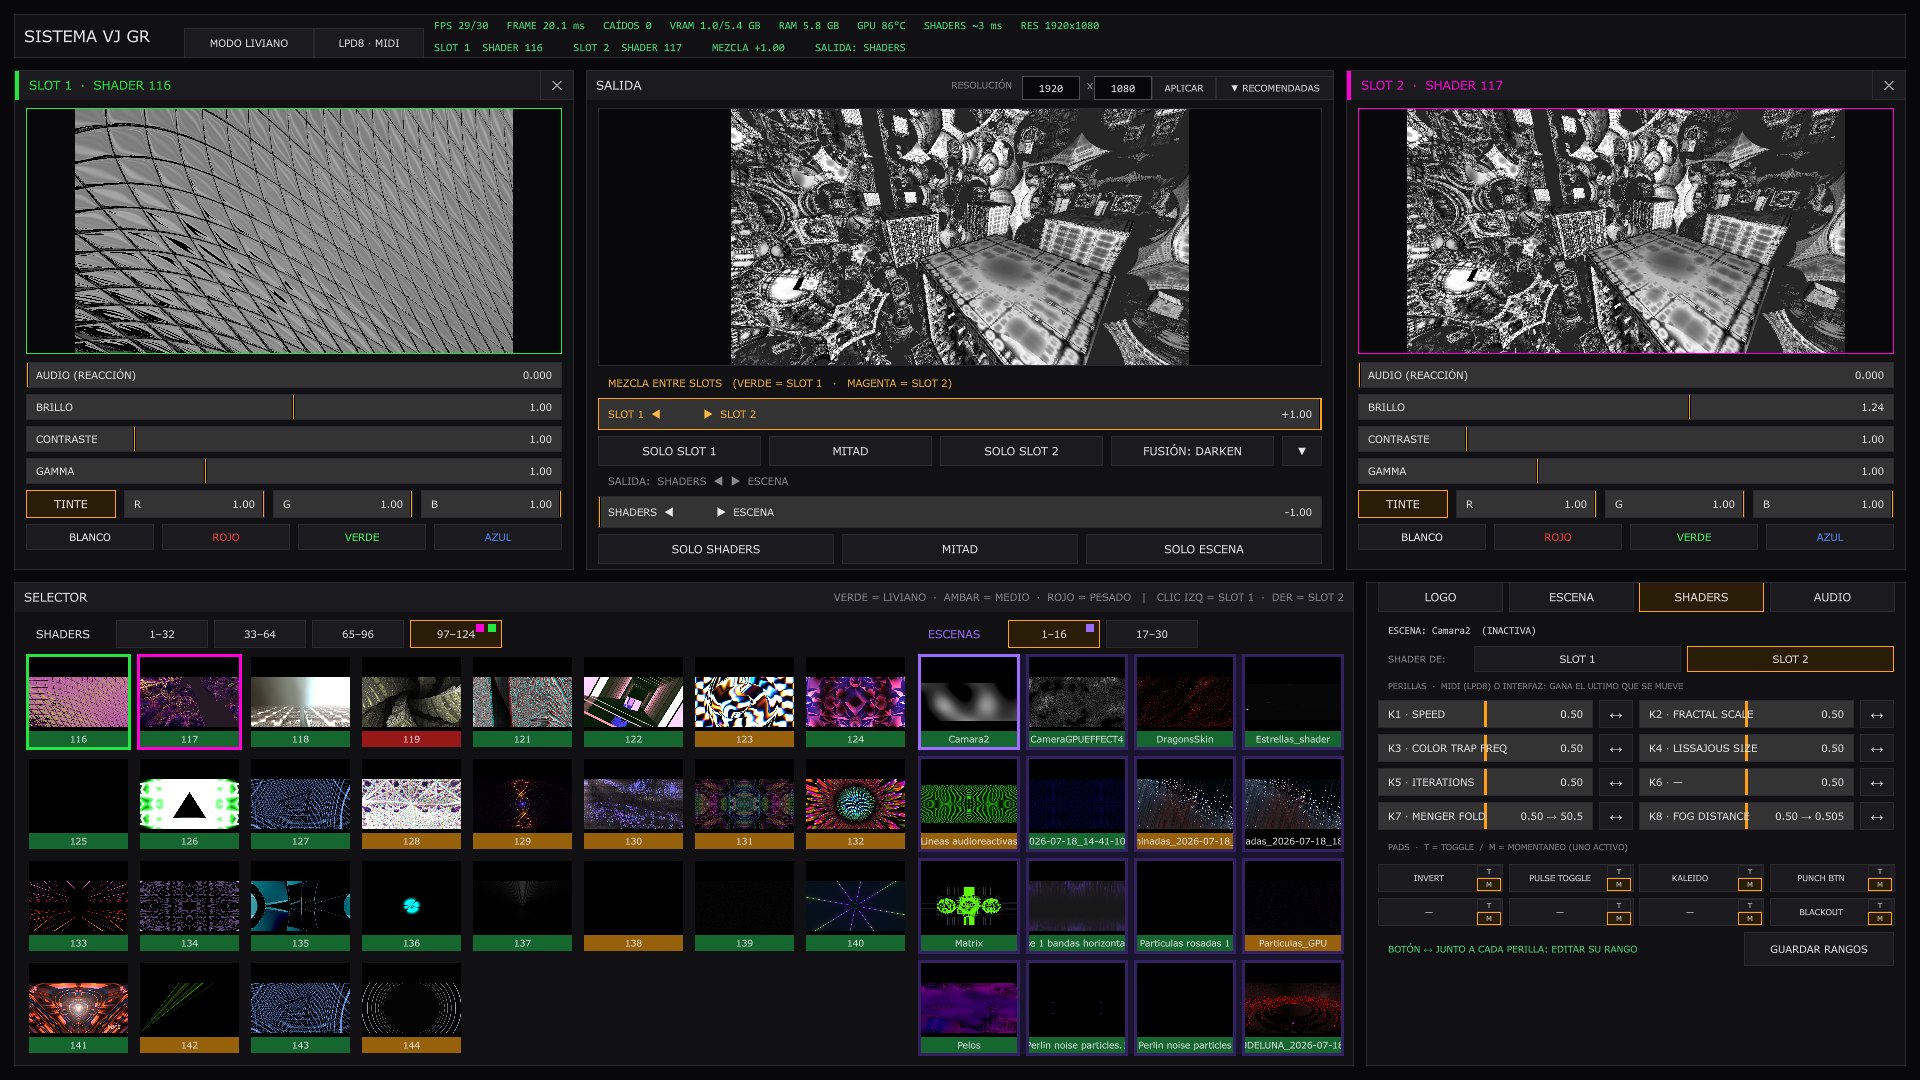Toggle TINTE in Slot 2 panel
1920x1080 pixels.
point(1403,504)
